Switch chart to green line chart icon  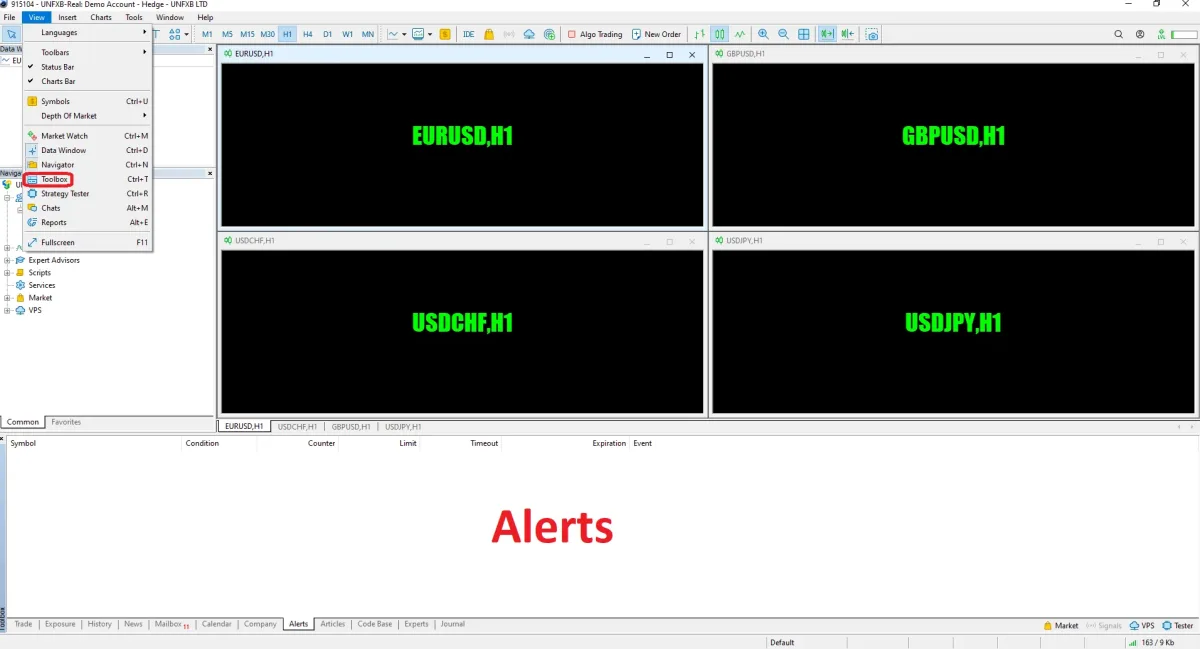[x=739, y=34]
